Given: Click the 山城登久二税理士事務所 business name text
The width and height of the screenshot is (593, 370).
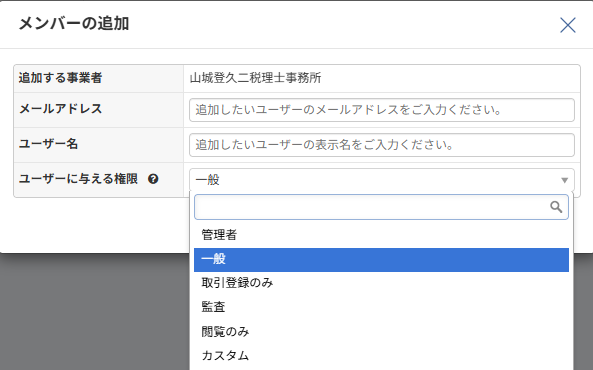Looking at the screenshot, I should (255, 78).
